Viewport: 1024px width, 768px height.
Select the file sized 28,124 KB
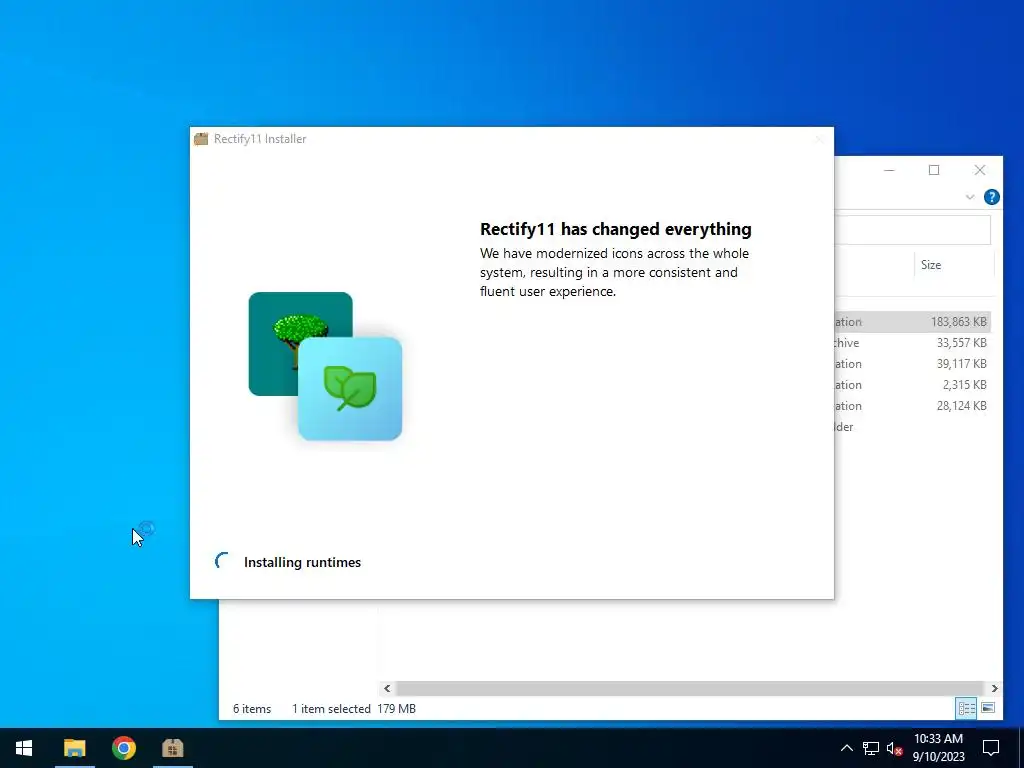coord(912,406)
